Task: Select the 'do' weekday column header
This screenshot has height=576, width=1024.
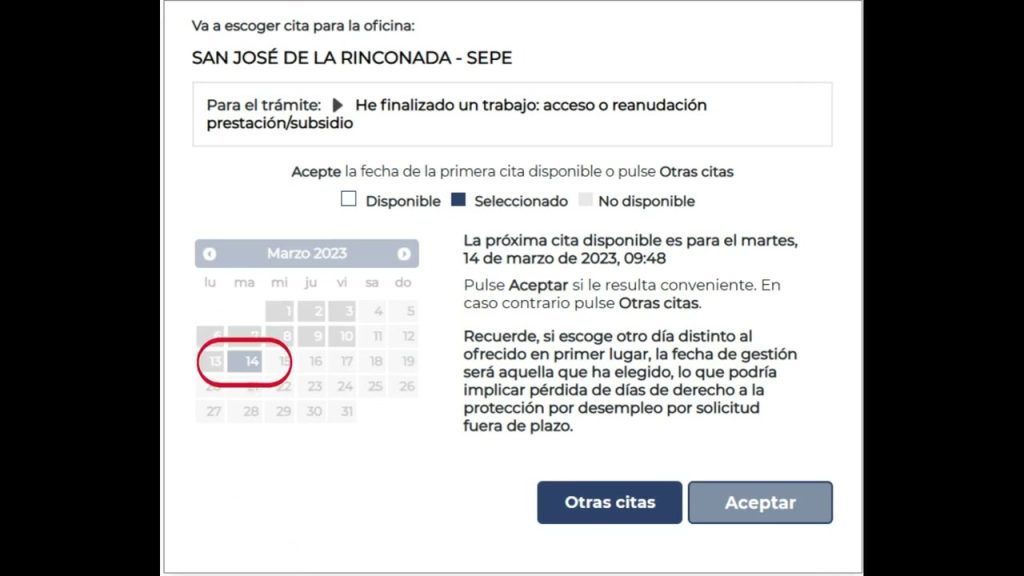Action: click(x=403, y=282)
